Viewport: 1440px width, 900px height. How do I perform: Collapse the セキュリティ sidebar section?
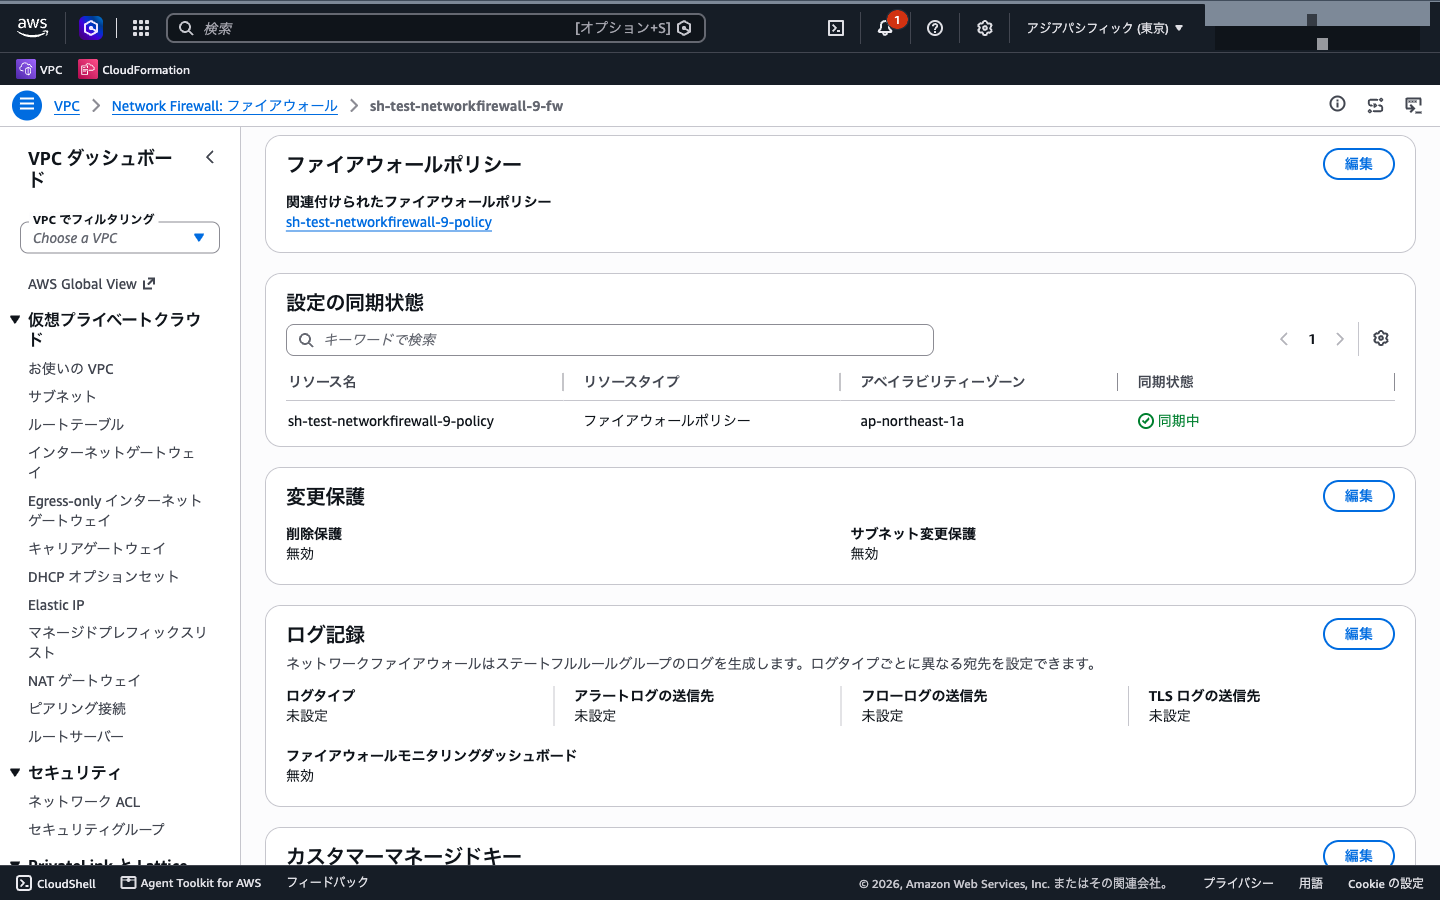pos(15,772)
